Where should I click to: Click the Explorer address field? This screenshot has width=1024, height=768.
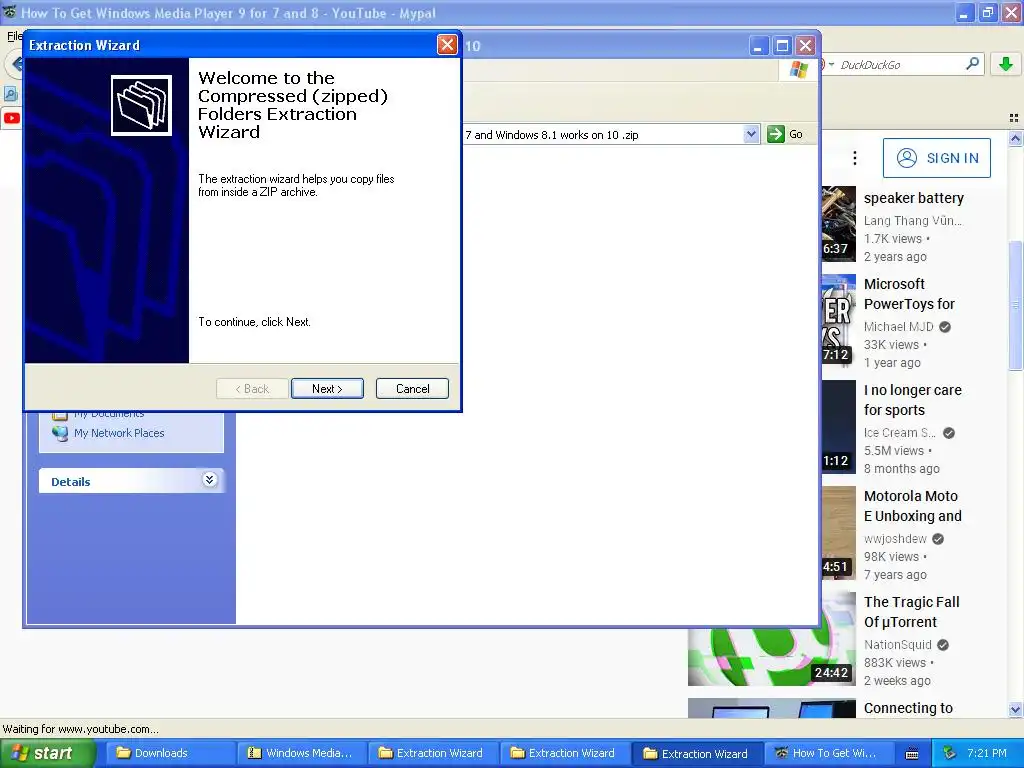603,135
